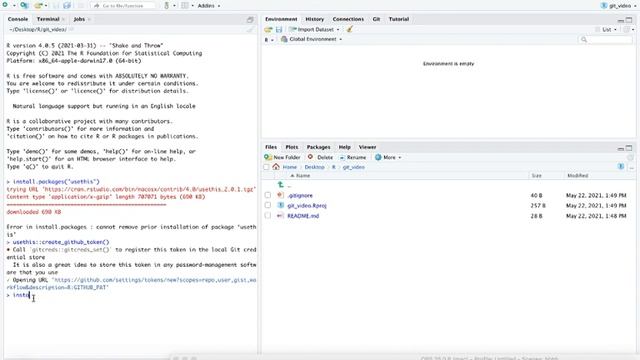Click the save workspace disk icon
This screenshot has height=360, width=640.
tap(279, 29)
